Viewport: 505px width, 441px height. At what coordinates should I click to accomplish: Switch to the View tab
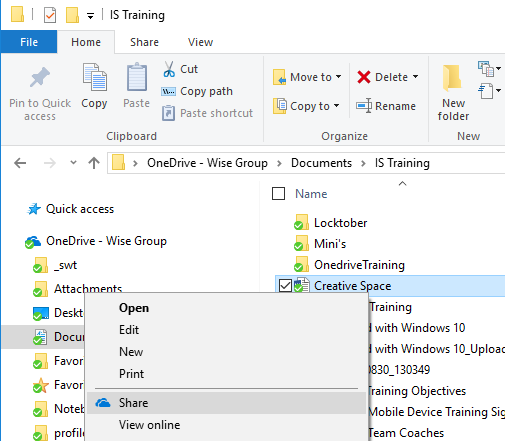click(x=200, y=42)
